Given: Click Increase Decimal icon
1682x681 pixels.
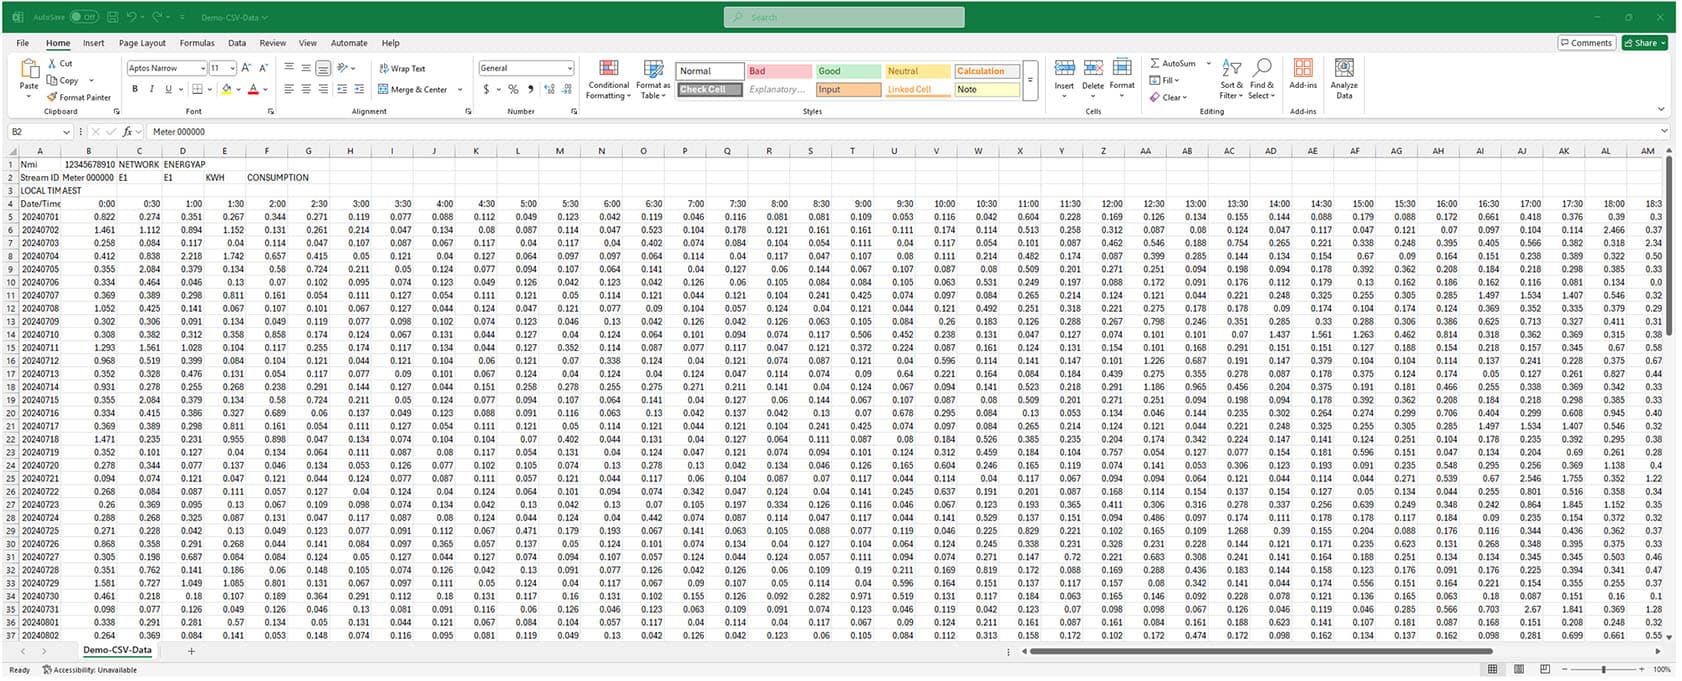Looking at the screenshot, I should tap(549, 89).
